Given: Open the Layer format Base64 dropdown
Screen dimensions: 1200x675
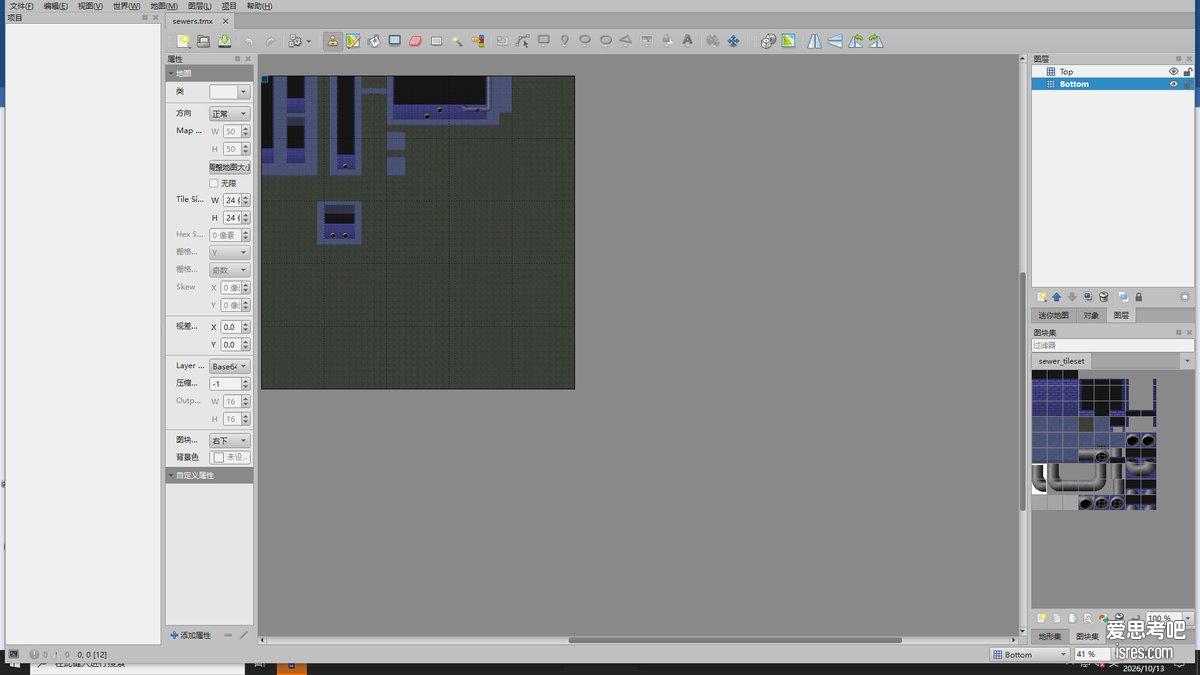Looking at the screenshot, I should (229, 366).
